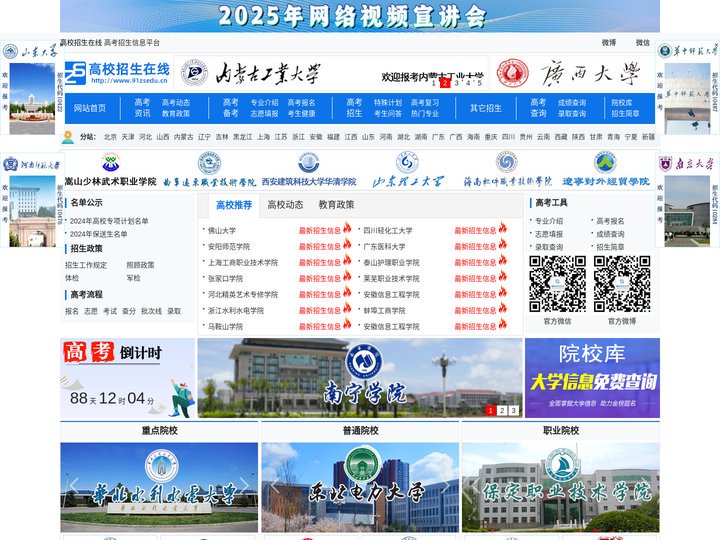
Task: Open 其它招生 in the navigation bar
Action: 486,108
